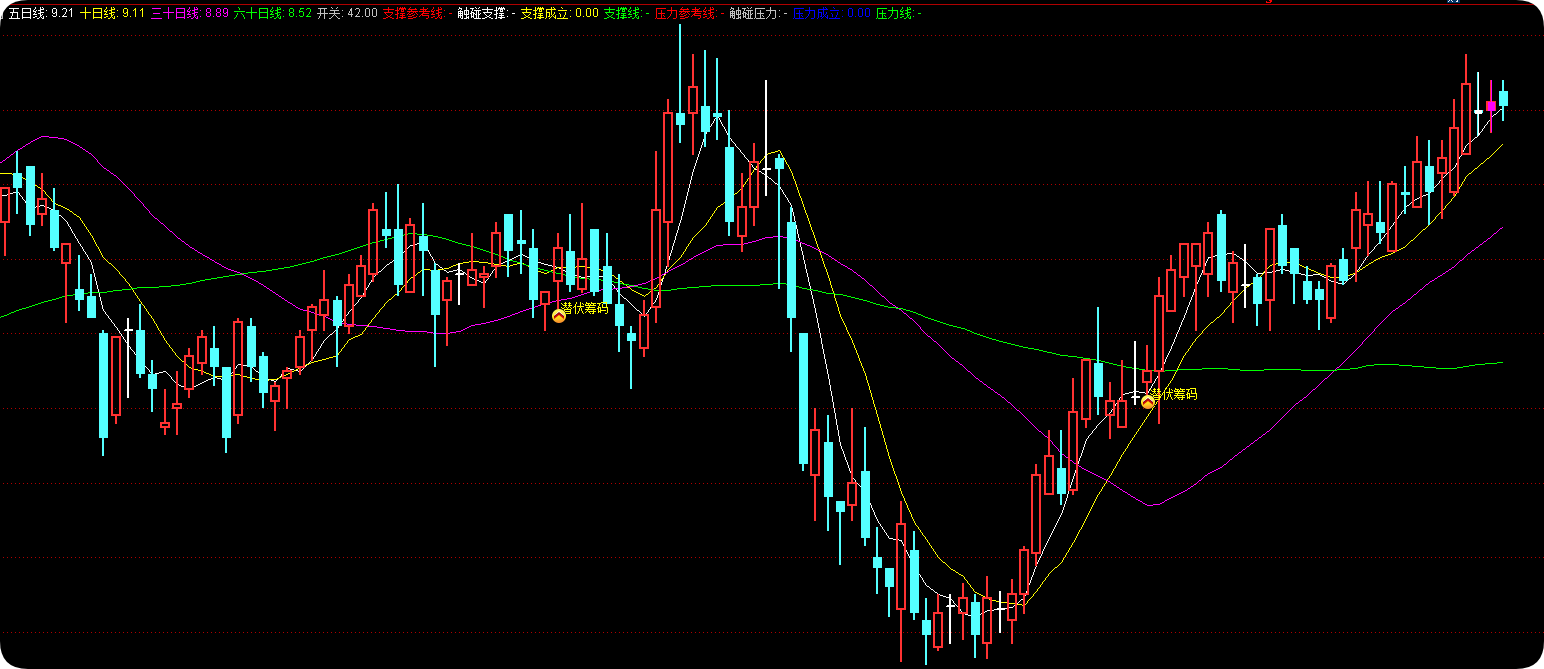Select the red 压力参考线 legend label
This screenshot has width=1544, height=669.
(690, 13)
